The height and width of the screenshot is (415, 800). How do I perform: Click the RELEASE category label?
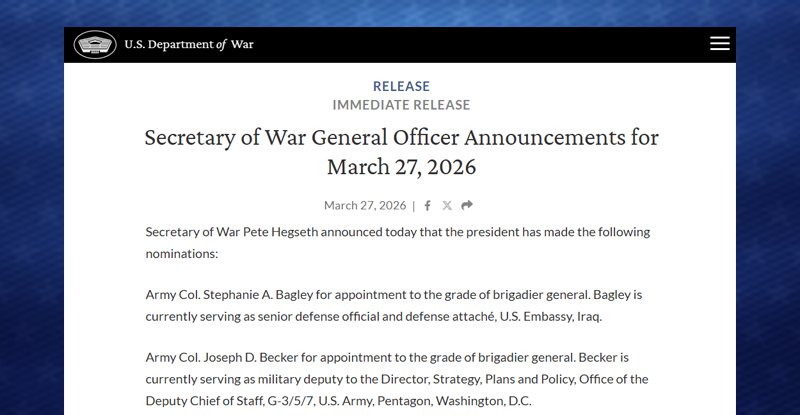(x=401, y=86)
